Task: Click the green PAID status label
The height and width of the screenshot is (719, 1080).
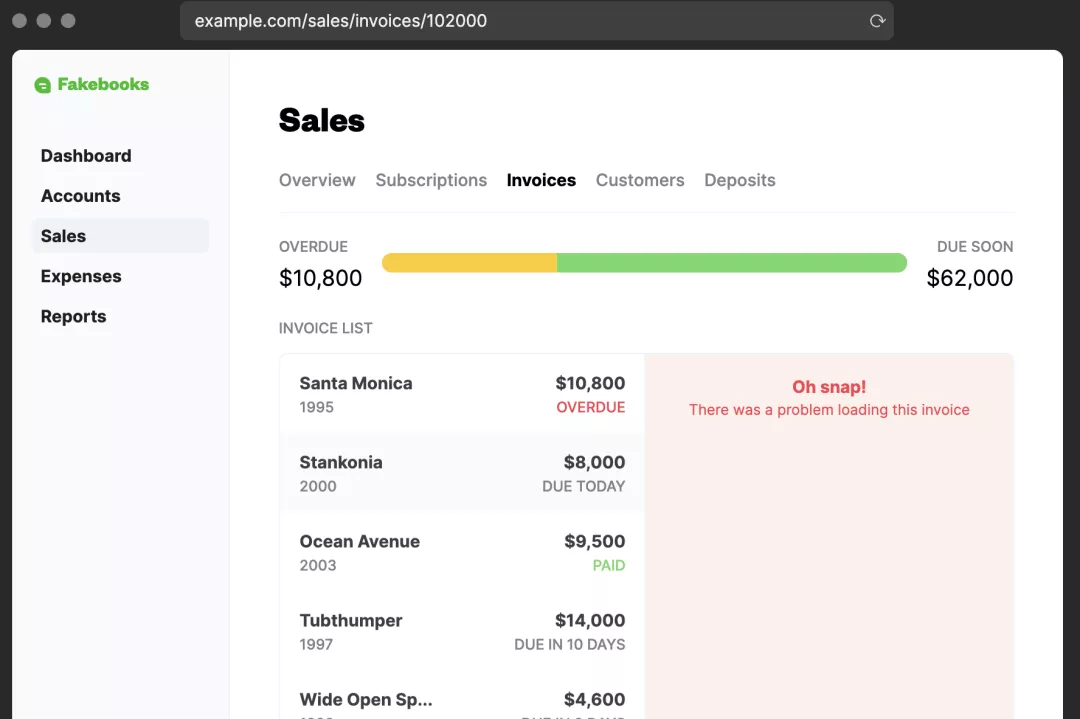Action: point(609,565)
